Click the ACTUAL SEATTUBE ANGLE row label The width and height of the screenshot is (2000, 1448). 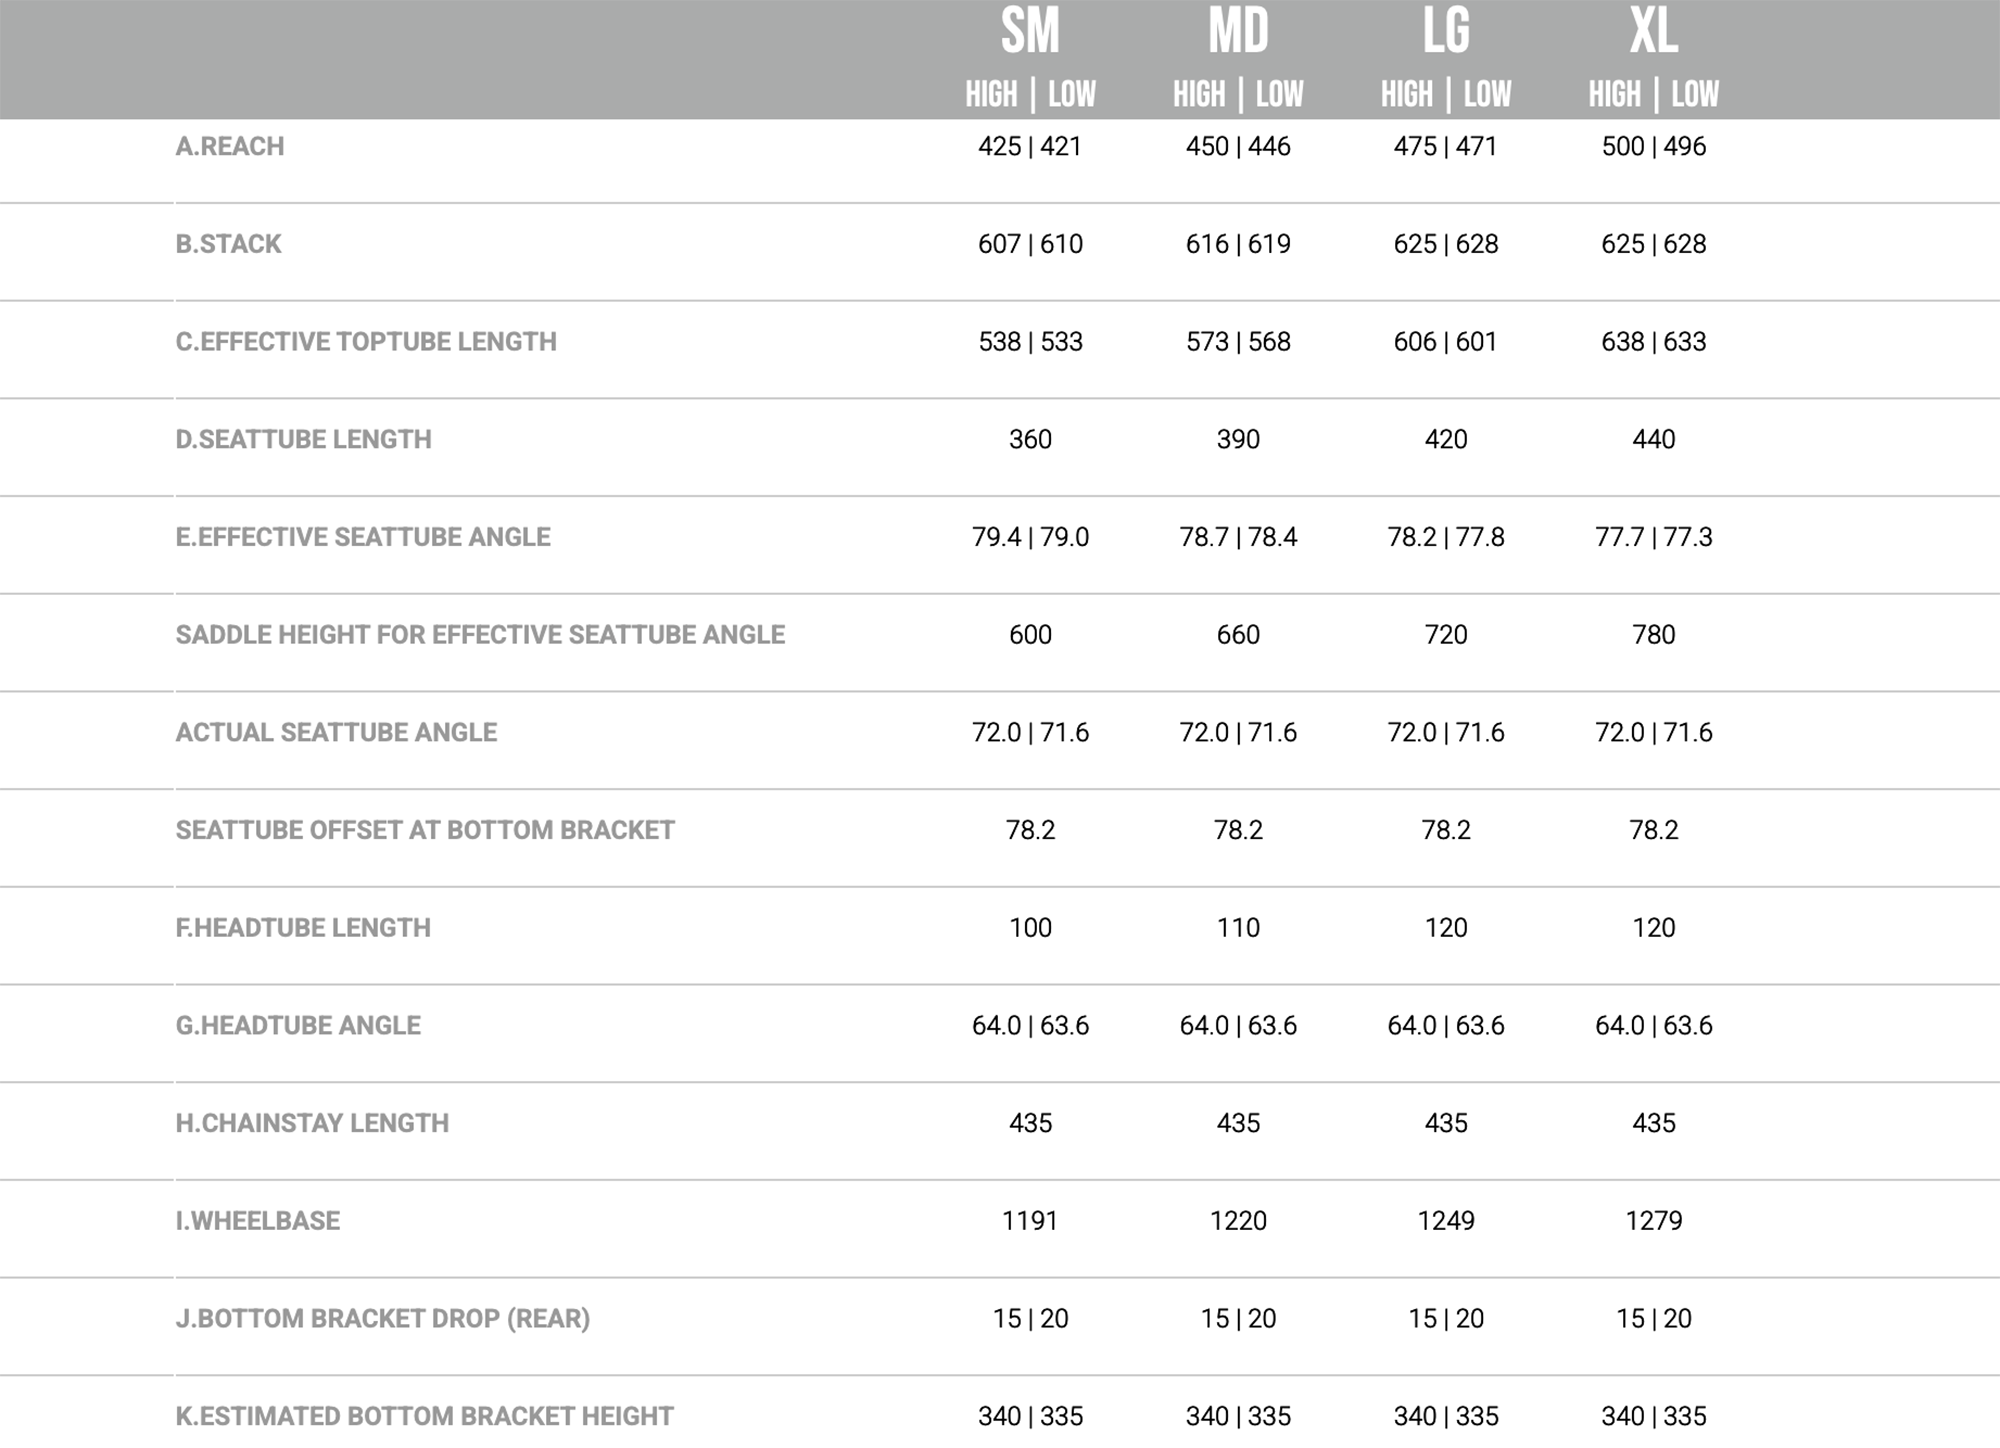pos(336,733)
